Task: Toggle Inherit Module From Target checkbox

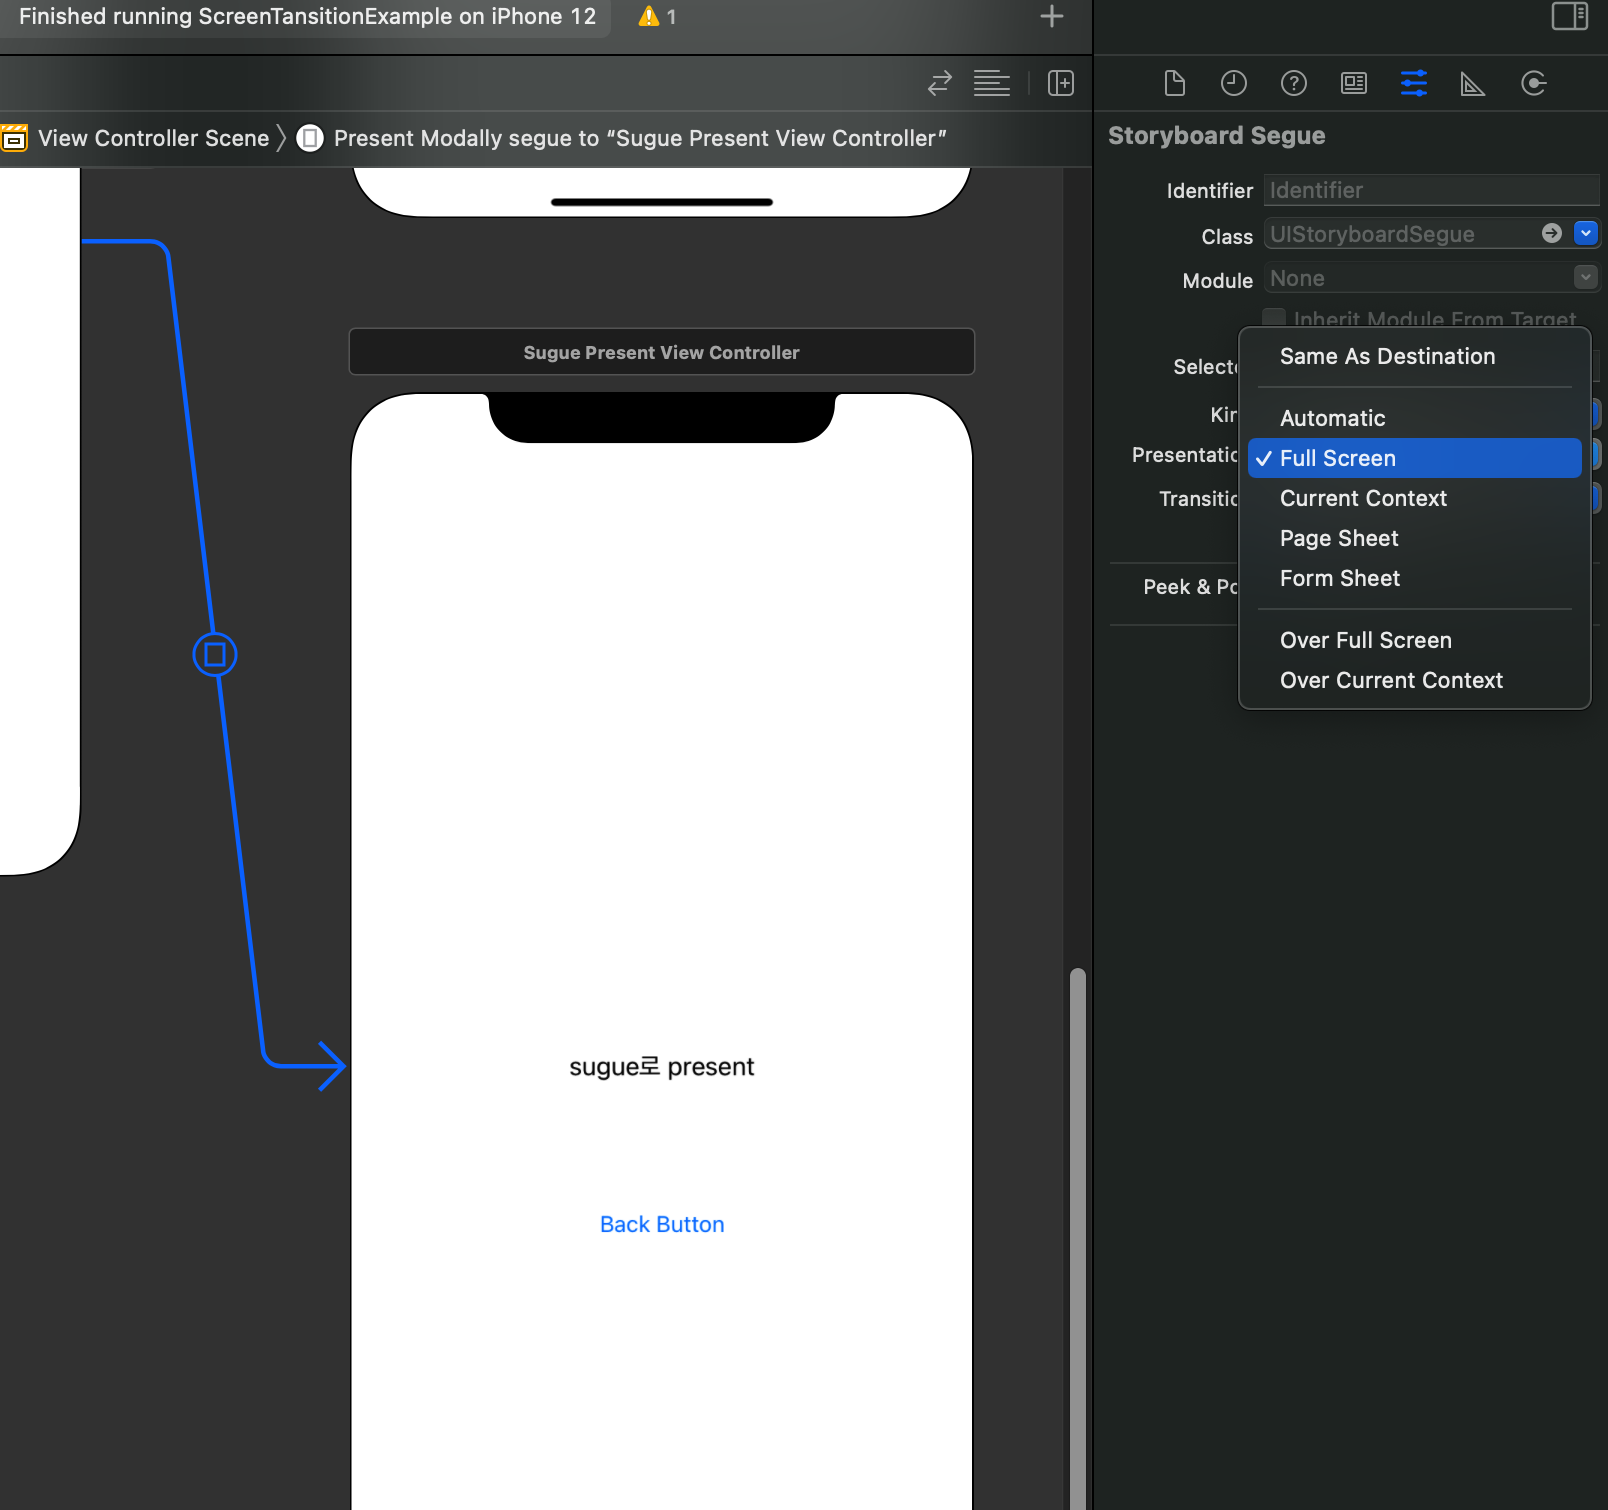Action: coord(1274,318)
